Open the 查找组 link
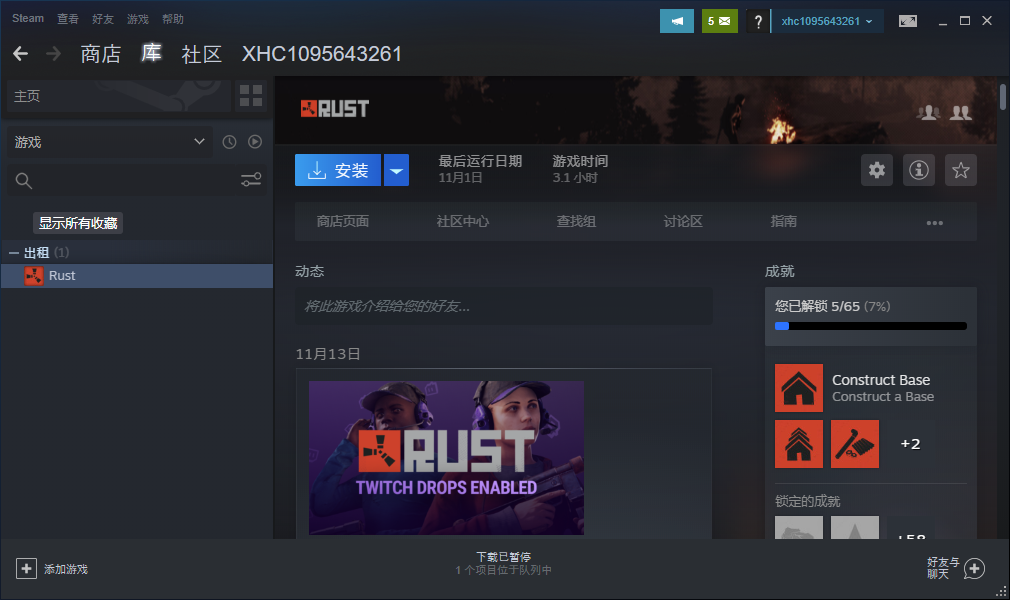 tap(576, 222)
